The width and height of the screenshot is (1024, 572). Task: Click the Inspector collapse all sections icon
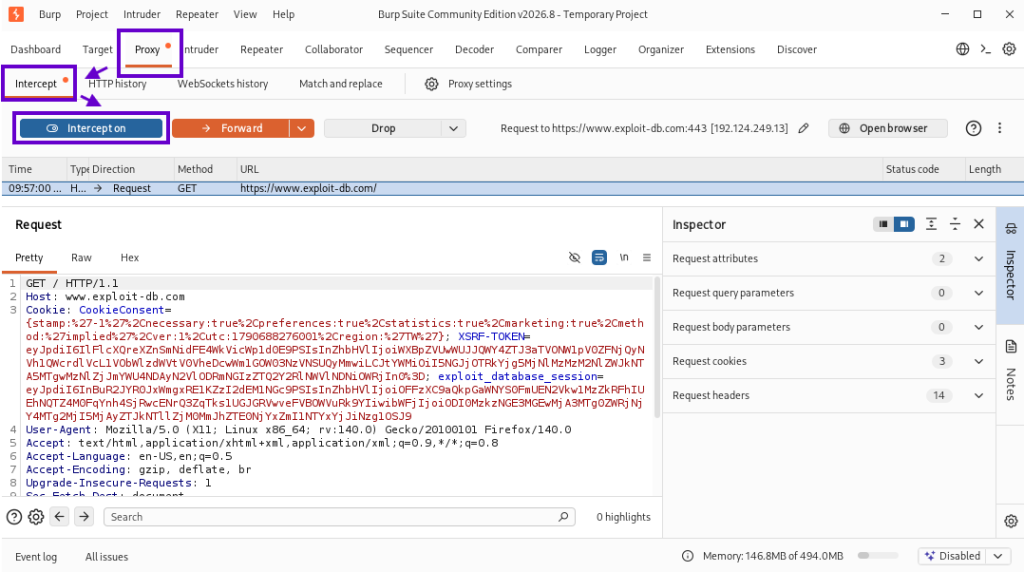955,224
